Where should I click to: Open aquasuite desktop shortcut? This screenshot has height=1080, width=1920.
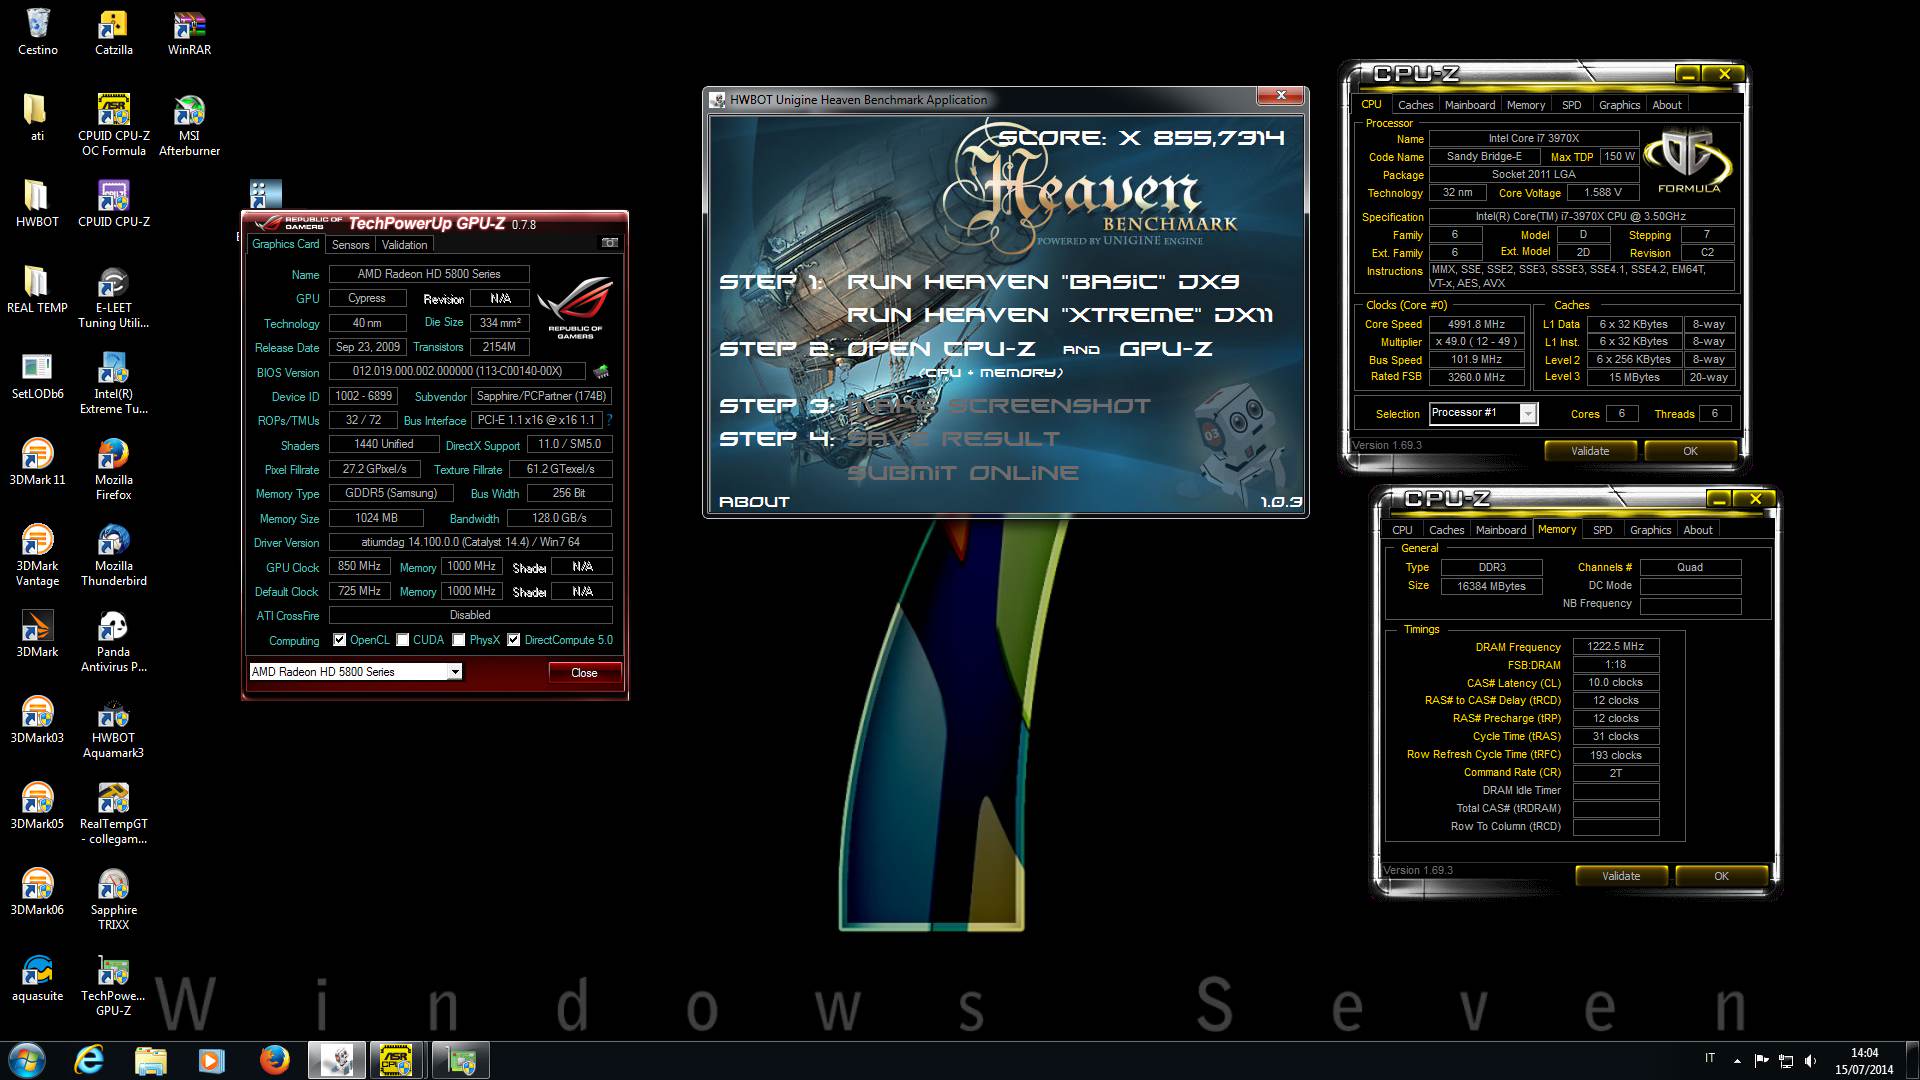point(38,978)
